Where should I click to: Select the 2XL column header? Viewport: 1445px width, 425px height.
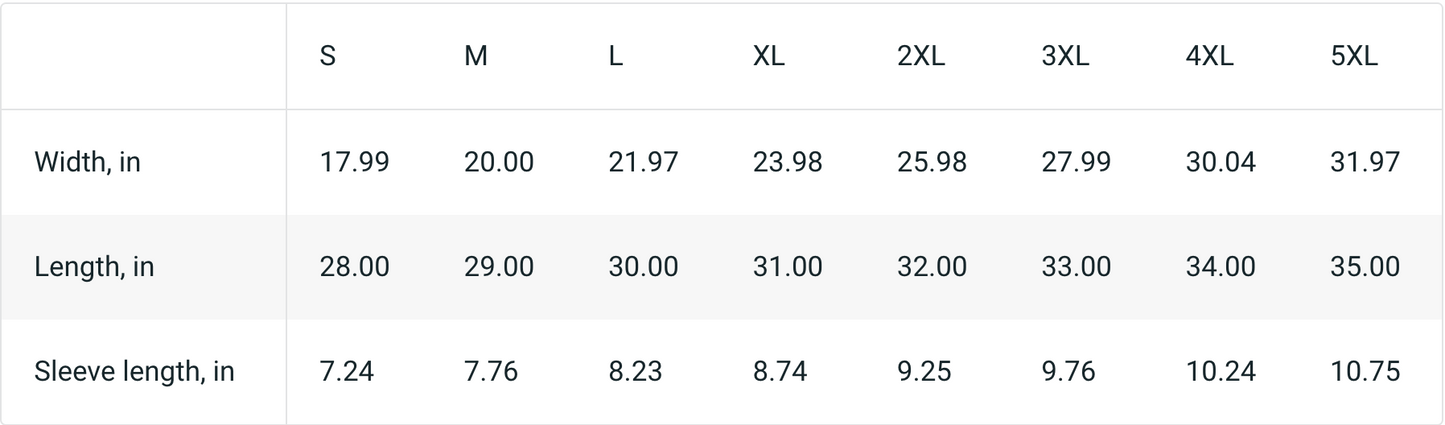click(x=921, y=57)
